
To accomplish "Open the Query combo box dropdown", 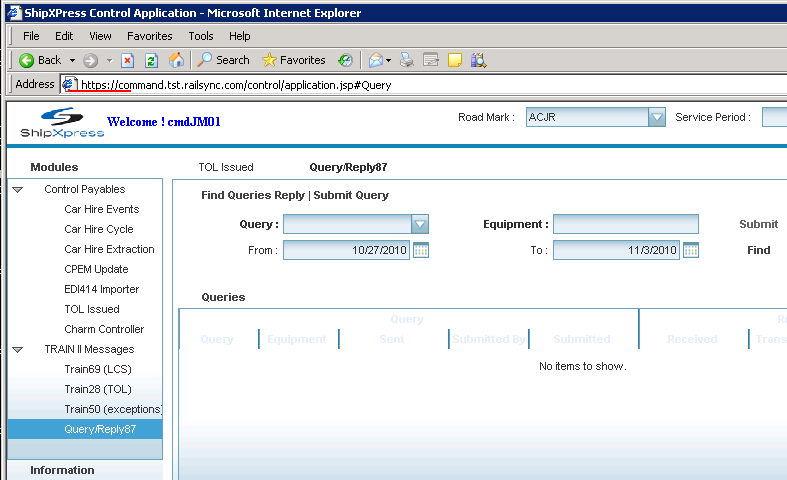I will point(420,224).
